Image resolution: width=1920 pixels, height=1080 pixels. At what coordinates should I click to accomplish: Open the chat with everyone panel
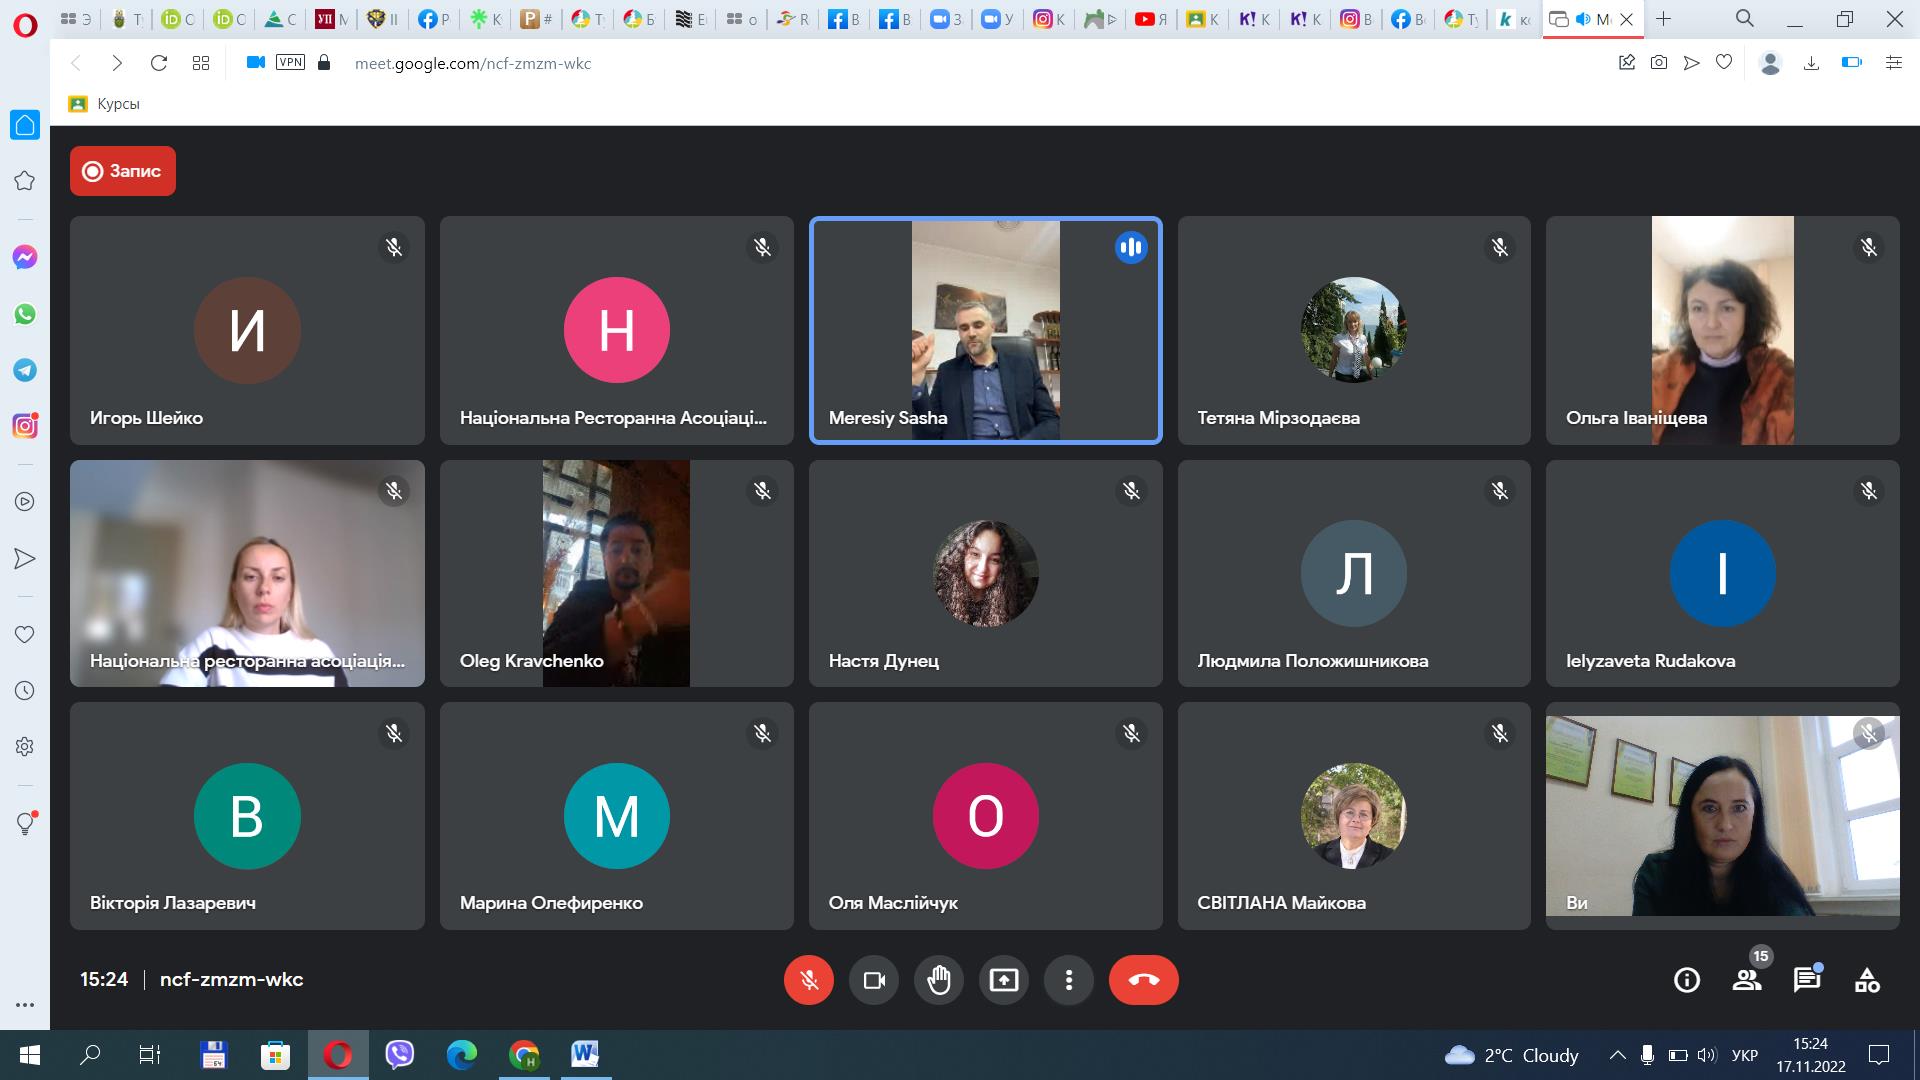[1806, 980]
